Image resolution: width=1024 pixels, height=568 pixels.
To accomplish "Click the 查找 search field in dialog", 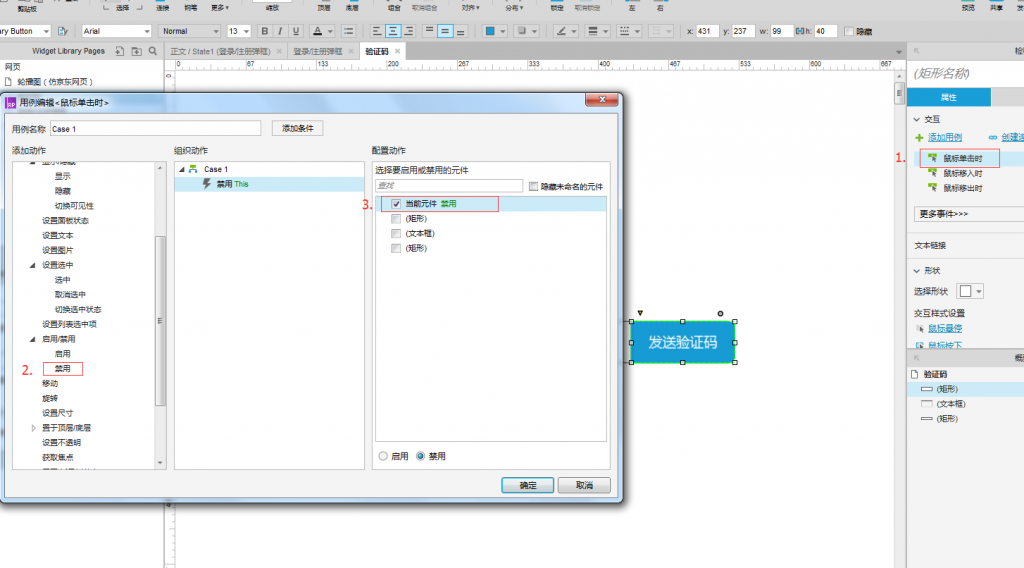I will point(449,186).
